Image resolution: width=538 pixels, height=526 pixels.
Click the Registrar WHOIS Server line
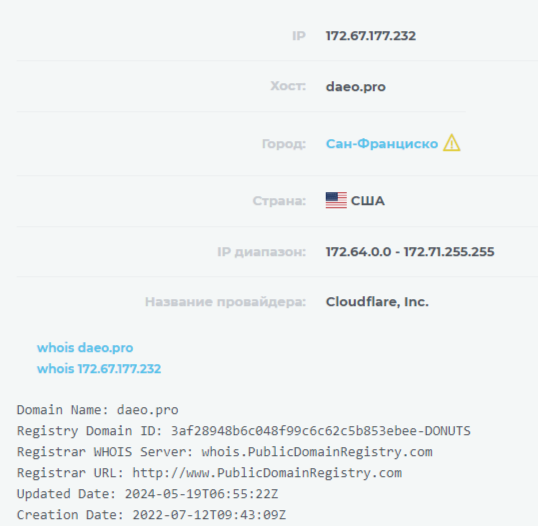pos(224,452)
